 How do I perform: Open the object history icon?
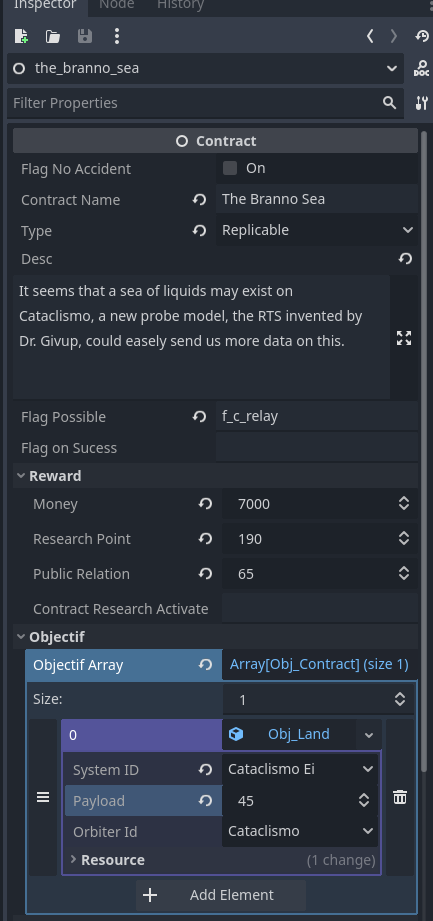(x=422, y=36)
